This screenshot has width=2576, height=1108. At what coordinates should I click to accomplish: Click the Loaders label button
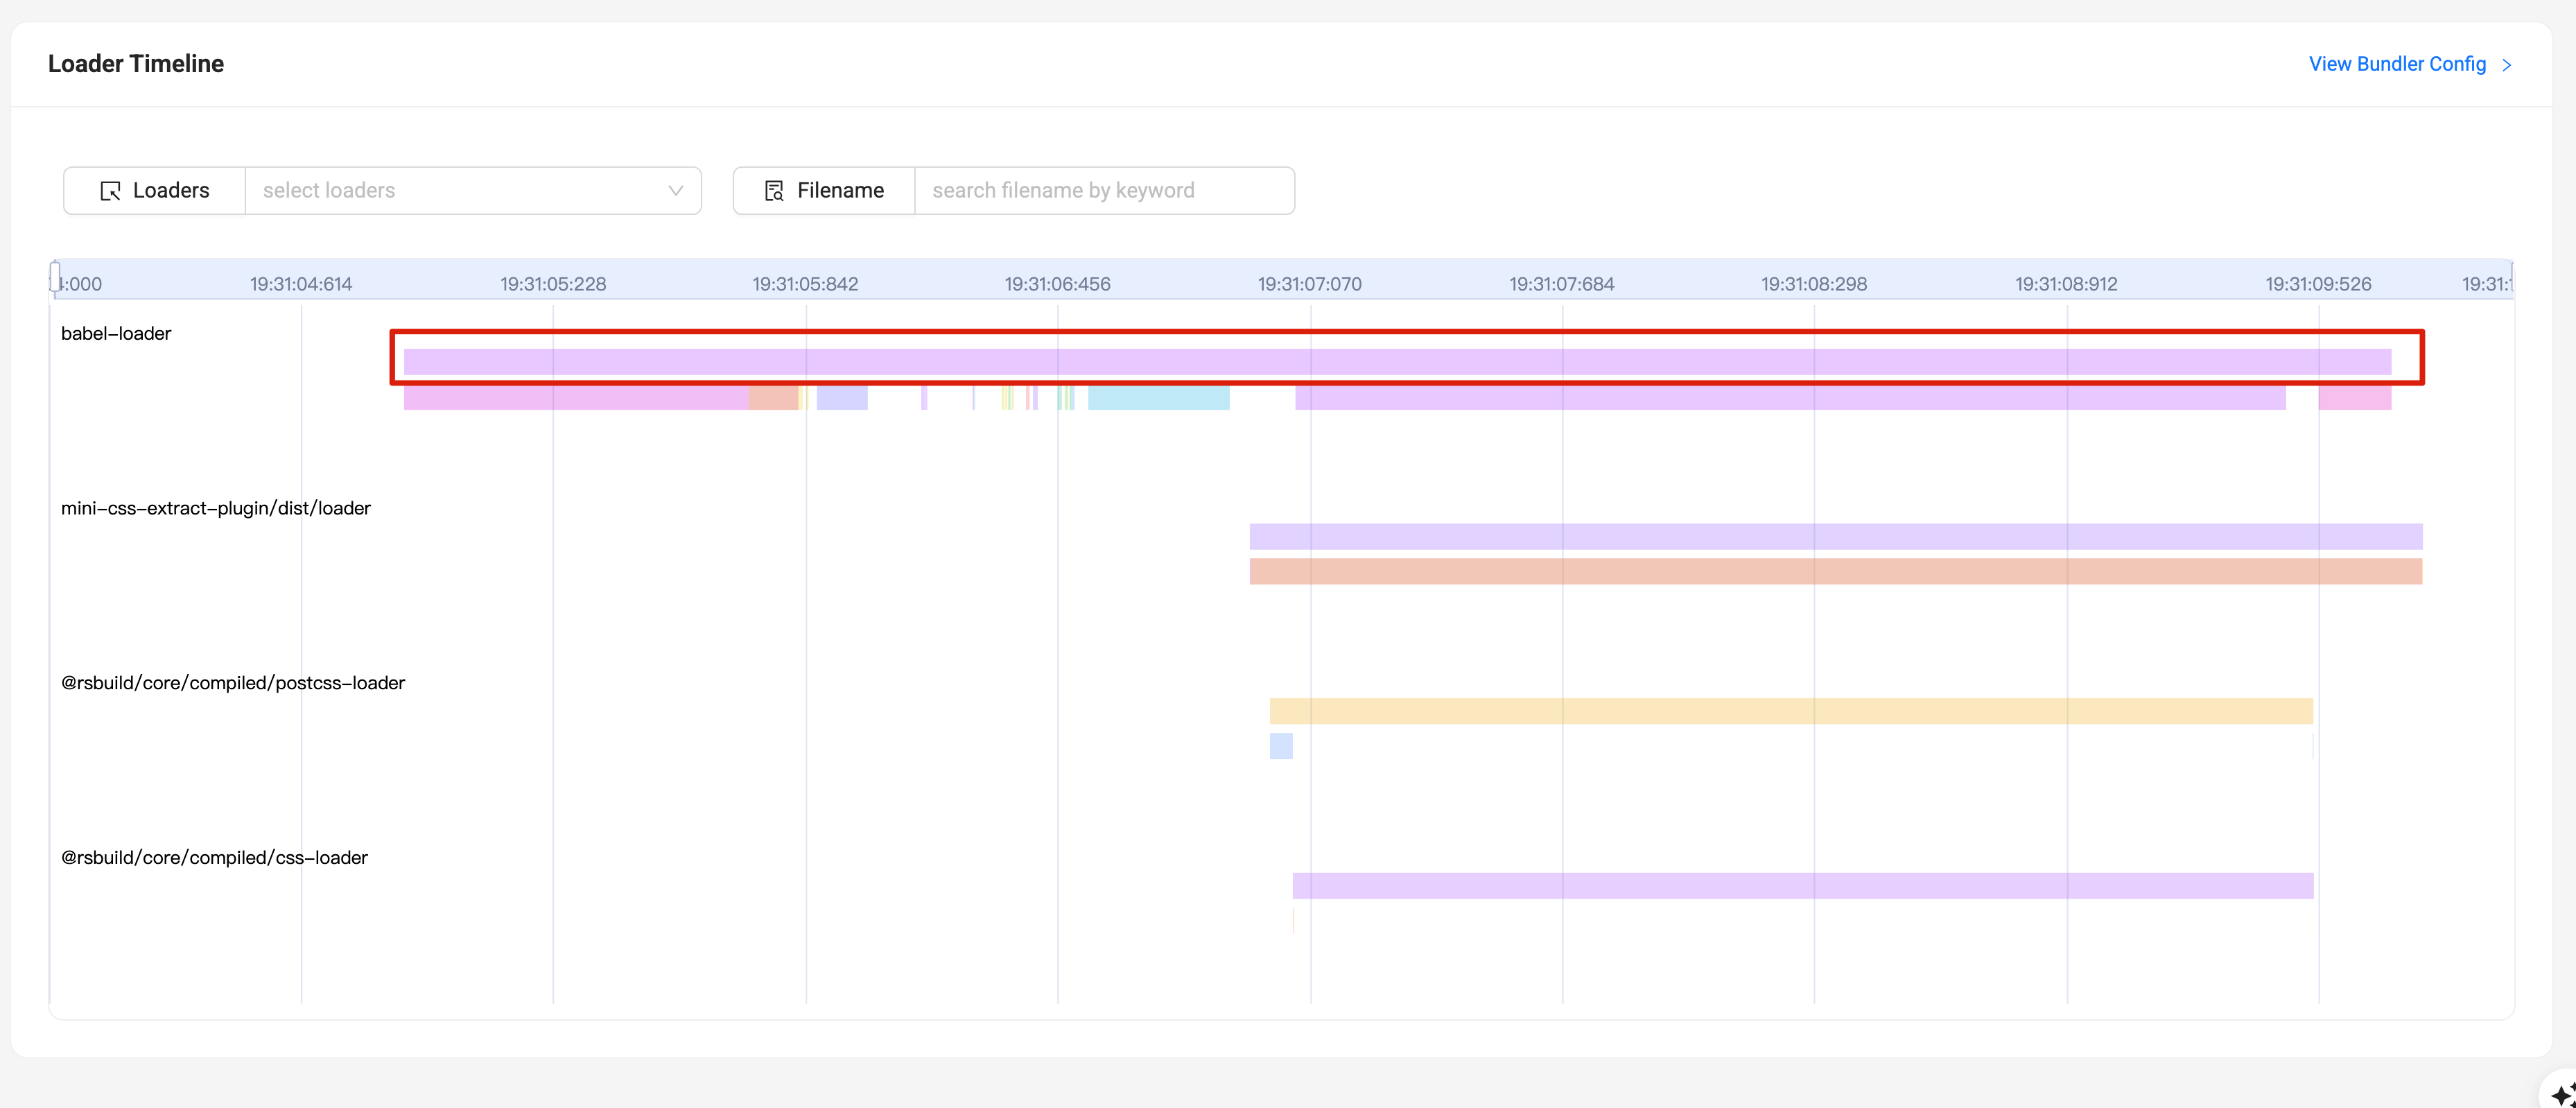(155, 190)
